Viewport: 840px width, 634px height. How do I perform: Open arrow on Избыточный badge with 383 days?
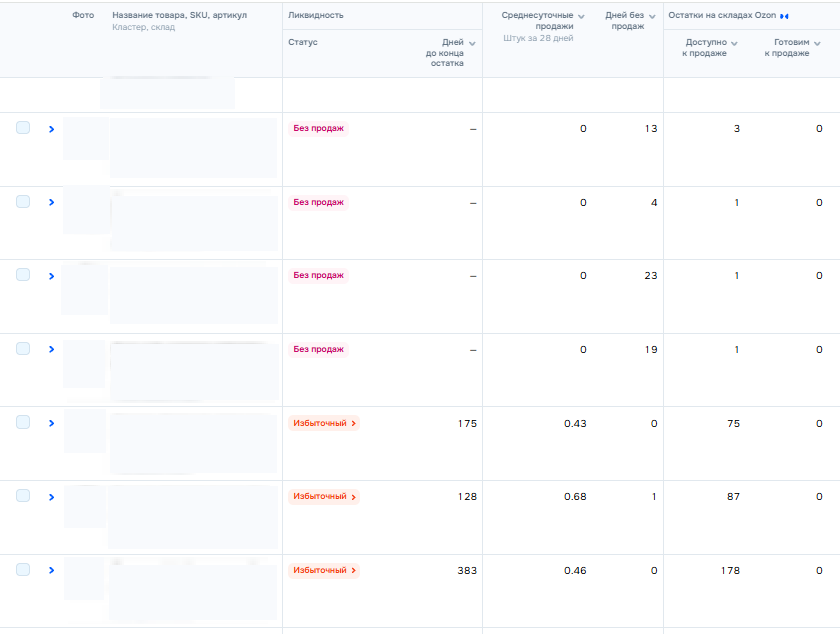pos(354,570)
